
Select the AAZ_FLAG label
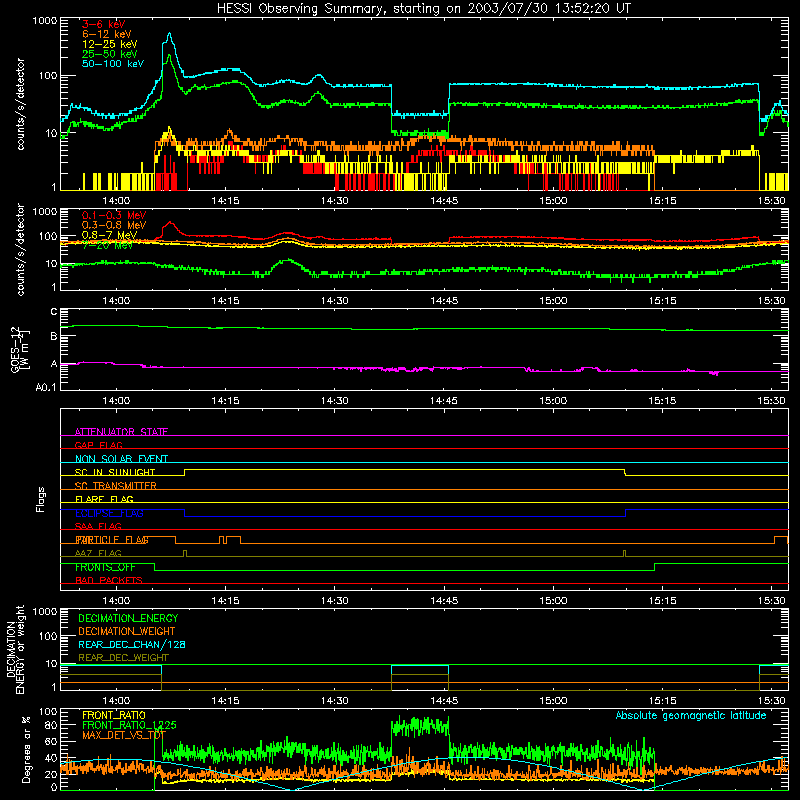pyautogui.click(x=98, y=553)
